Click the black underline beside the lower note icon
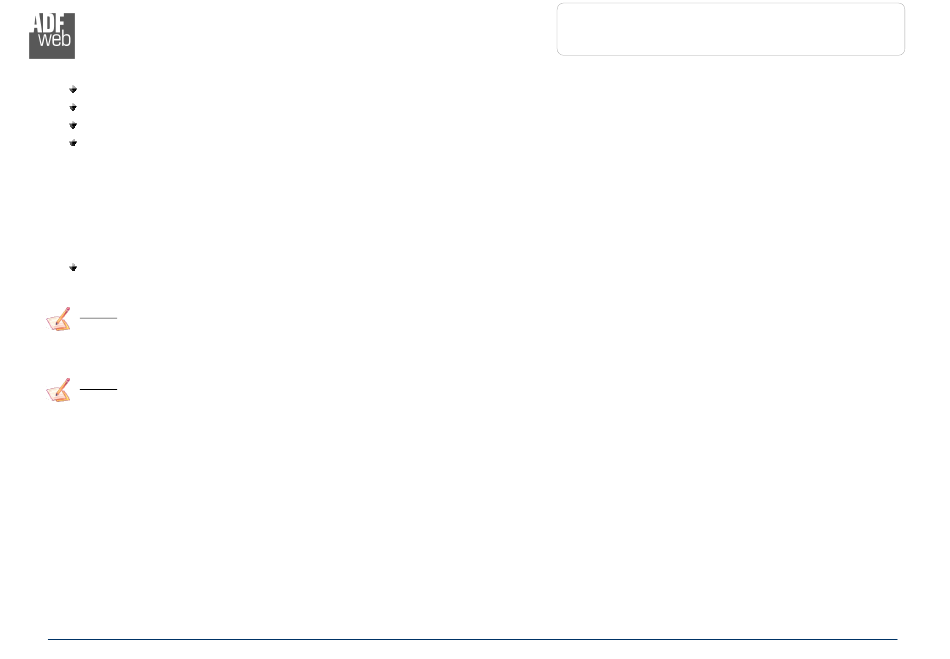 click(x=98, y=389)
